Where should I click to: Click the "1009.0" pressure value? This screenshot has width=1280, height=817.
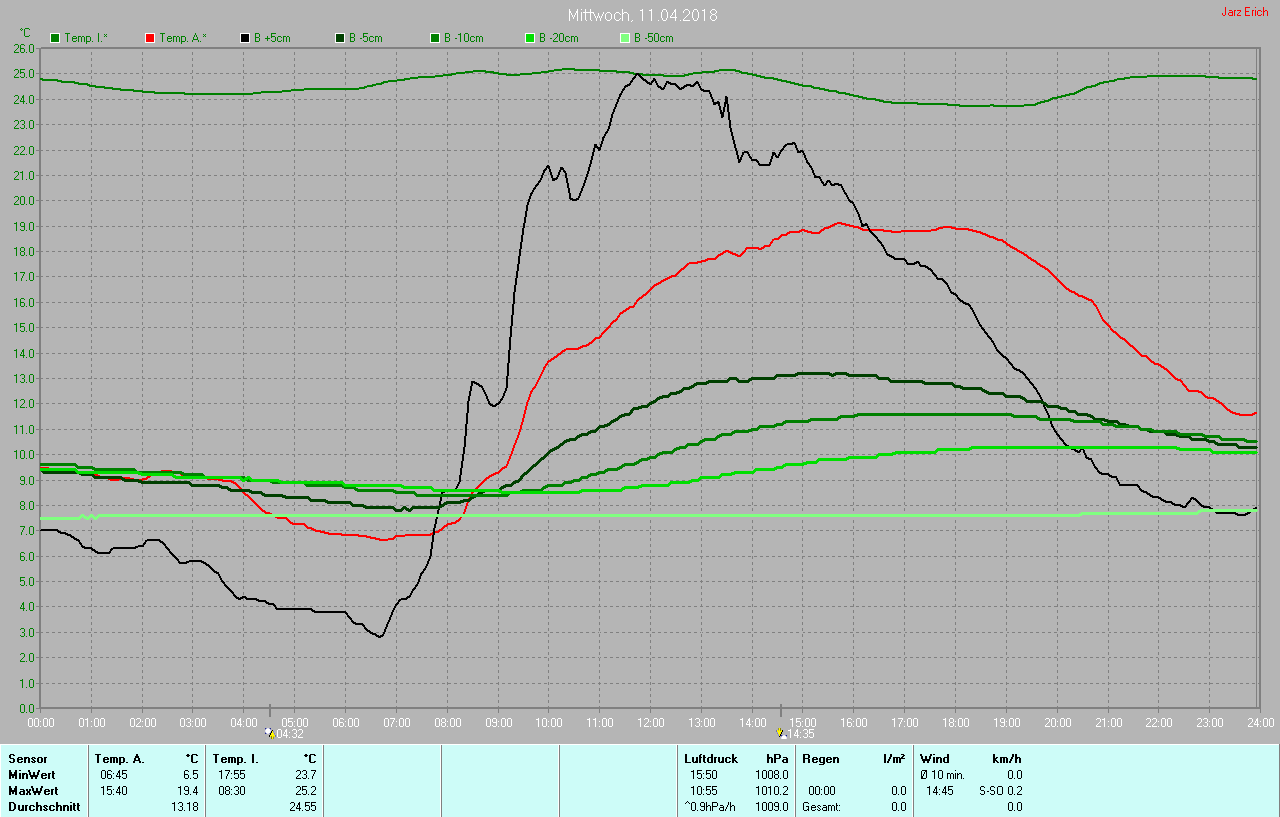click(x=771, y=807)
